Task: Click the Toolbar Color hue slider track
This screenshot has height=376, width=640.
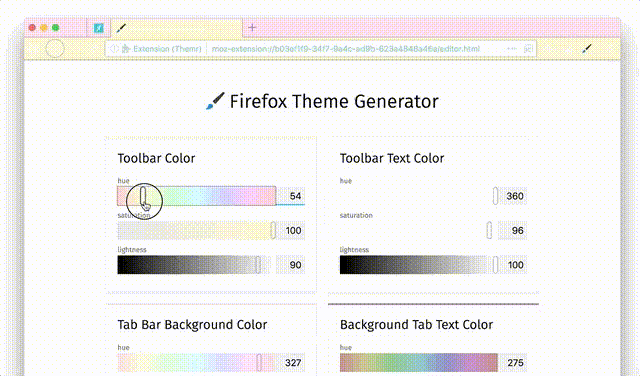Action: 197,196
